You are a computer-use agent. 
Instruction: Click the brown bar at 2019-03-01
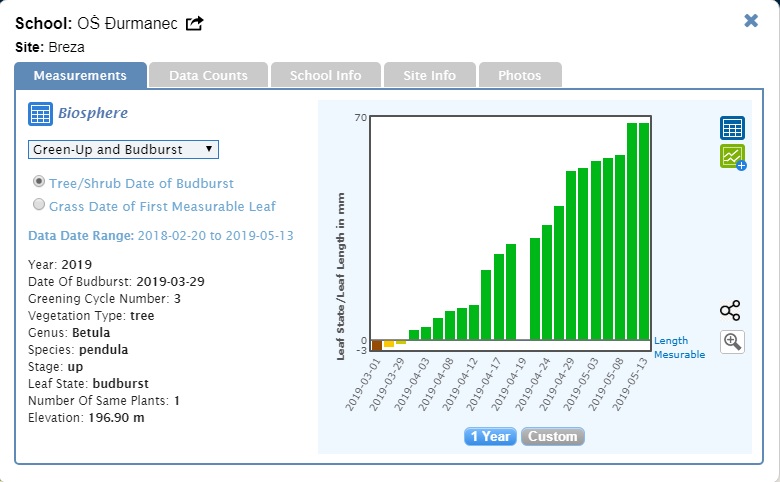[377, 346]
